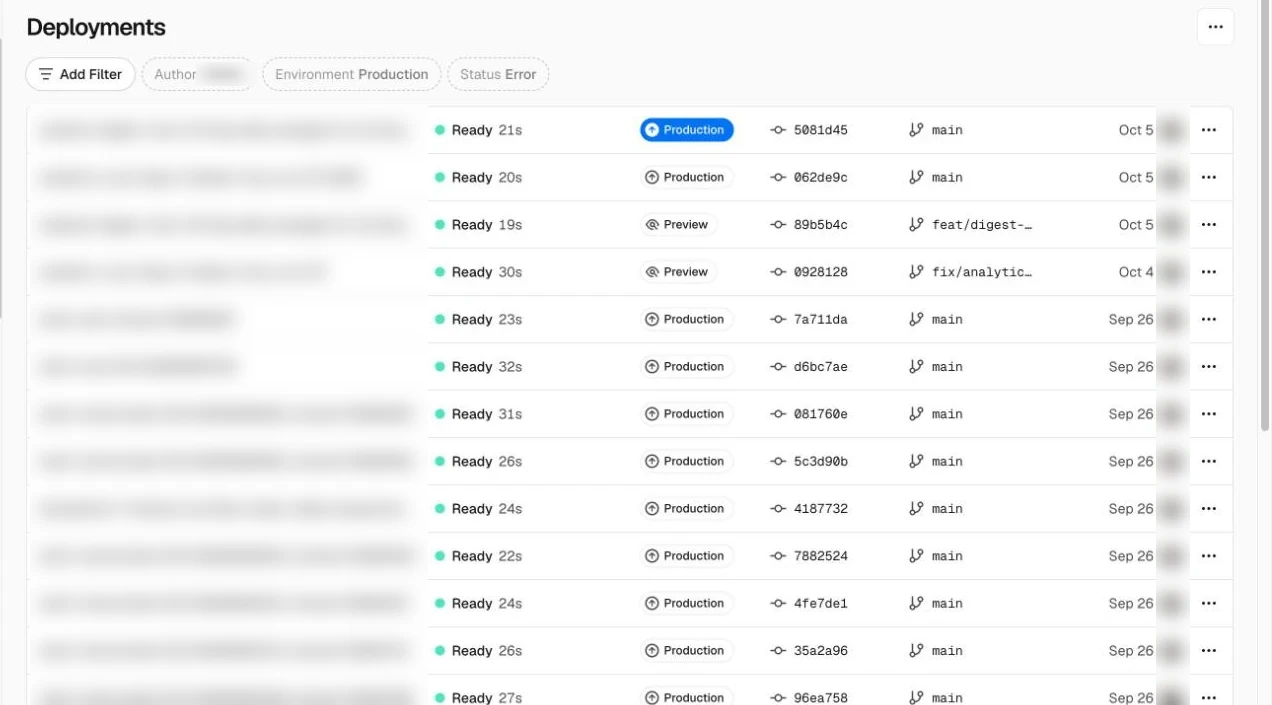Click main branch in the 5081d45 row
The width and height of the screenshot is (1272, 705).
(947, 130)
